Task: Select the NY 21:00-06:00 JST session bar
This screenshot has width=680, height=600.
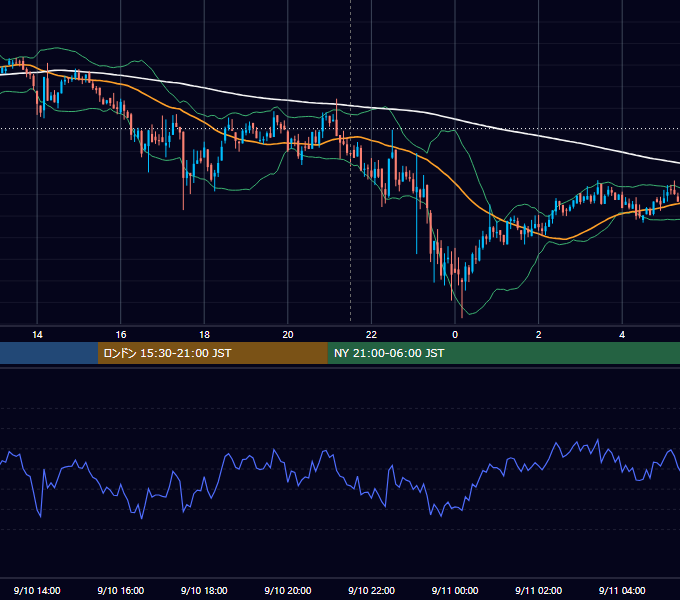Action: pos(503,353)
